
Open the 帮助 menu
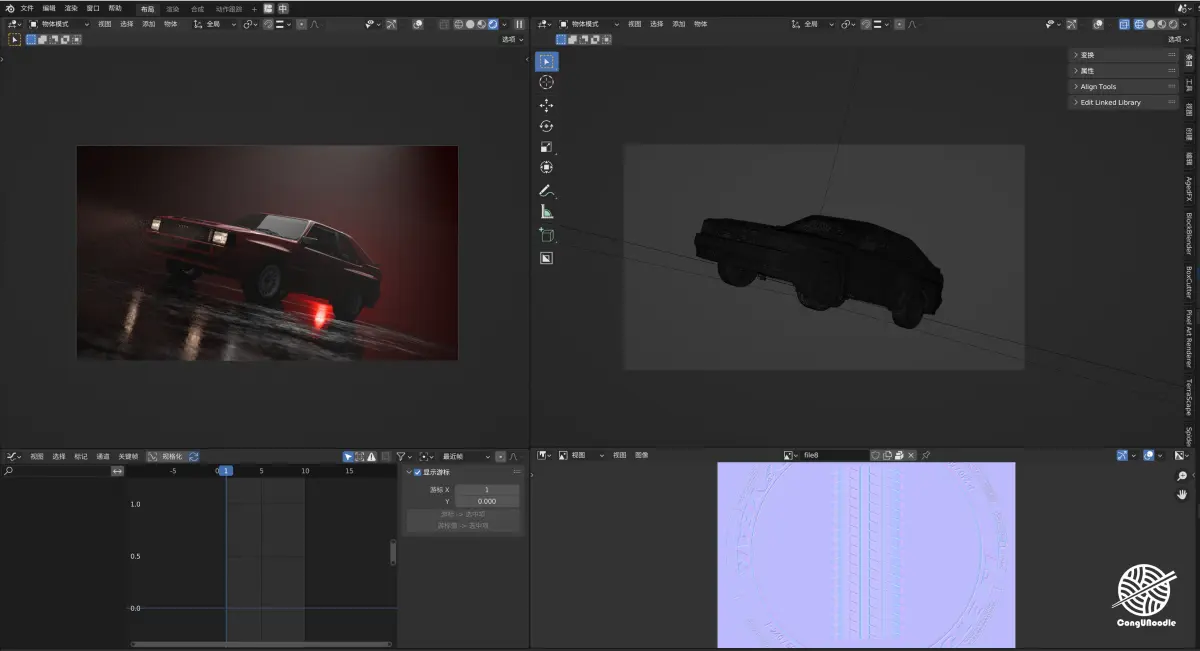[115, 8]
